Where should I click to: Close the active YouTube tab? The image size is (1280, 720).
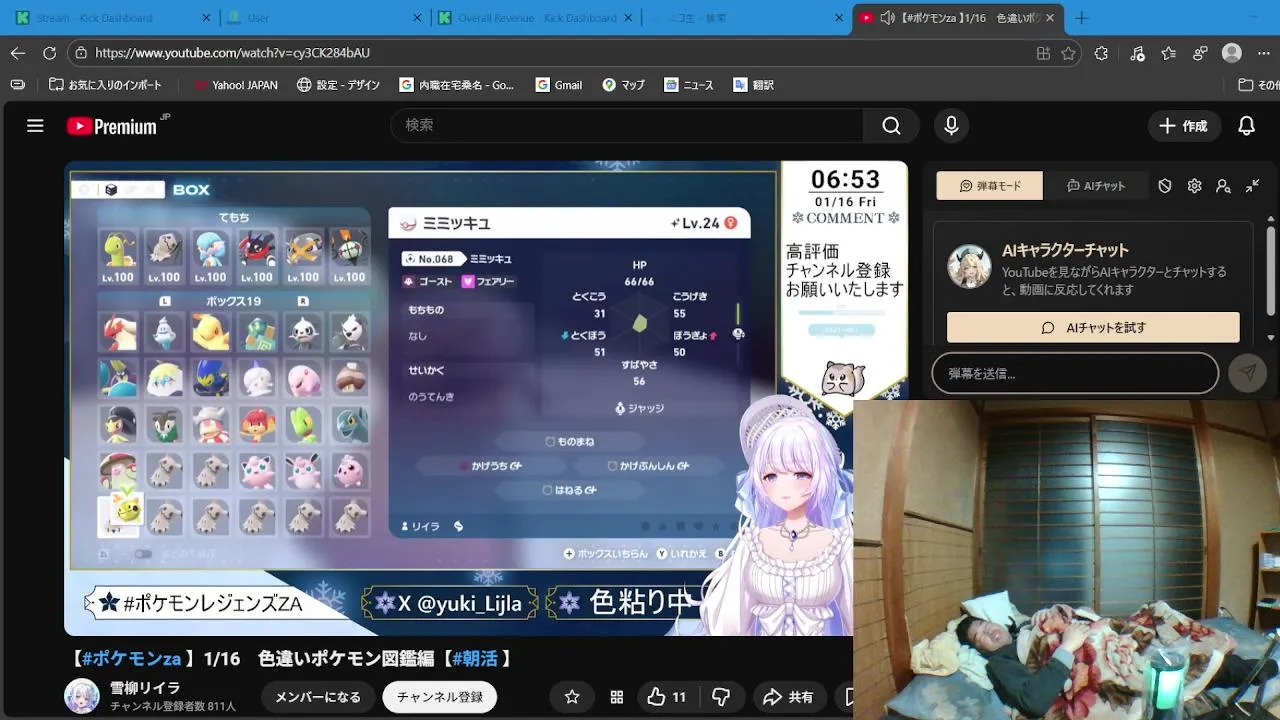point(1050,18)
